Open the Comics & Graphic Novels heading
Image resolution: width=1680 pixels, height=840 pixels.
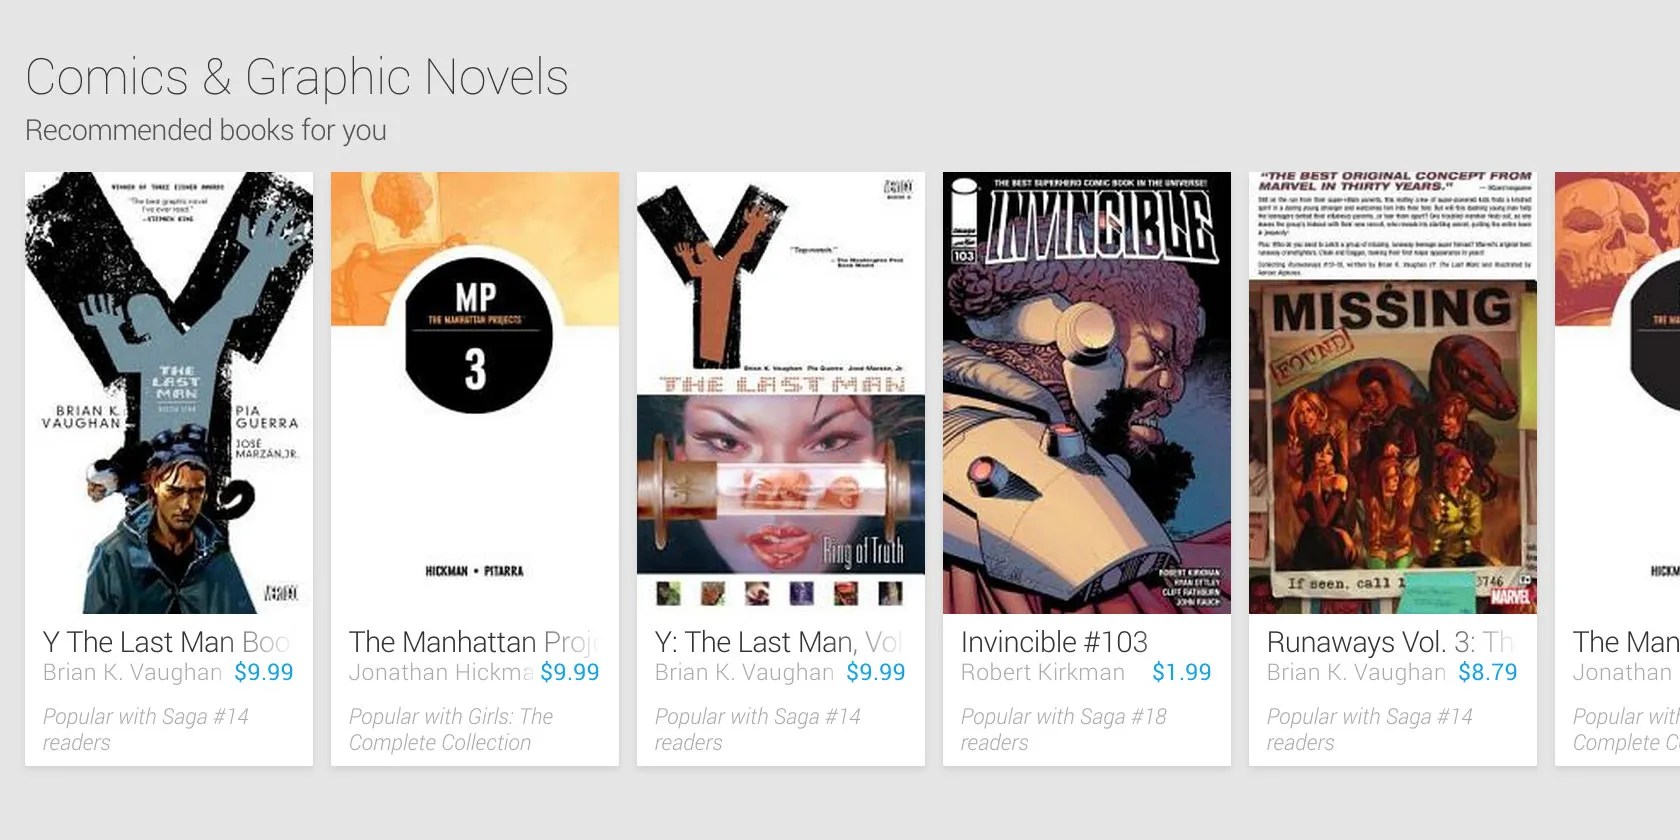point(297,78)
